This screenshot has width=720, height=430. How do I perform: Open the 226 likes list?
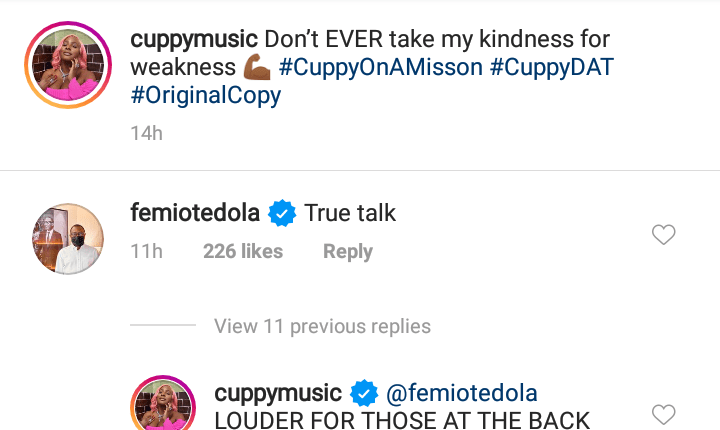click(x=243, y=252)
